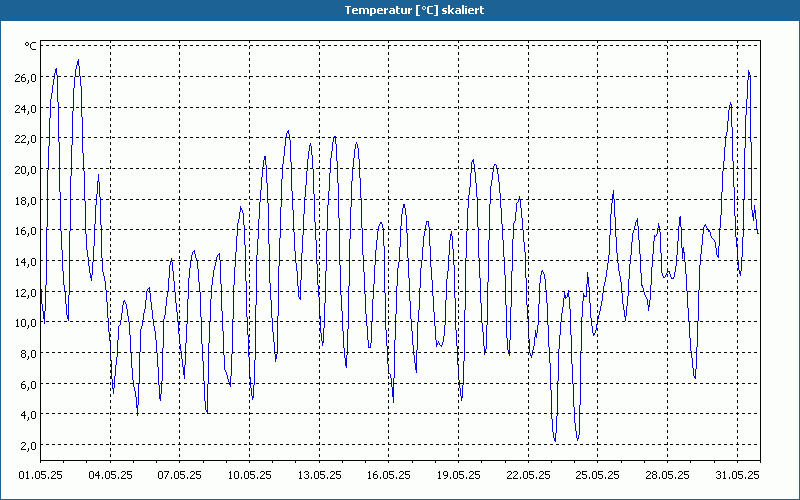Click the 16.05.25 date label
Image resolution: width=800 pixels, height=500 pixels.
click(389, 475)
